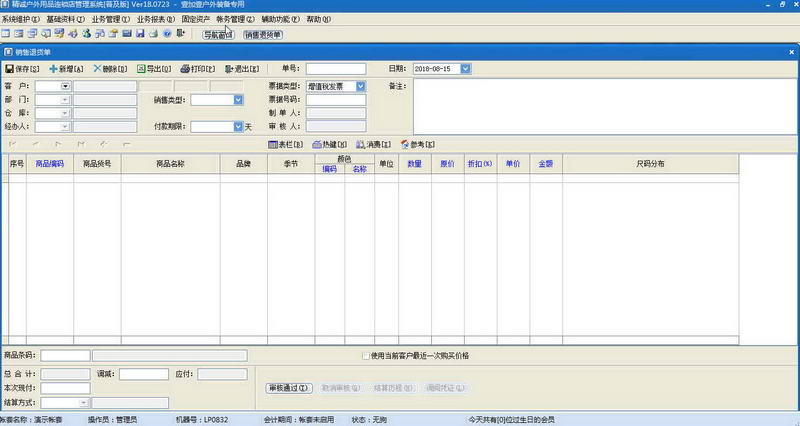Click the 打印 (Print) printer icon
The width and height of the screenshot is (800, 426).
click(x=185, y=69)
